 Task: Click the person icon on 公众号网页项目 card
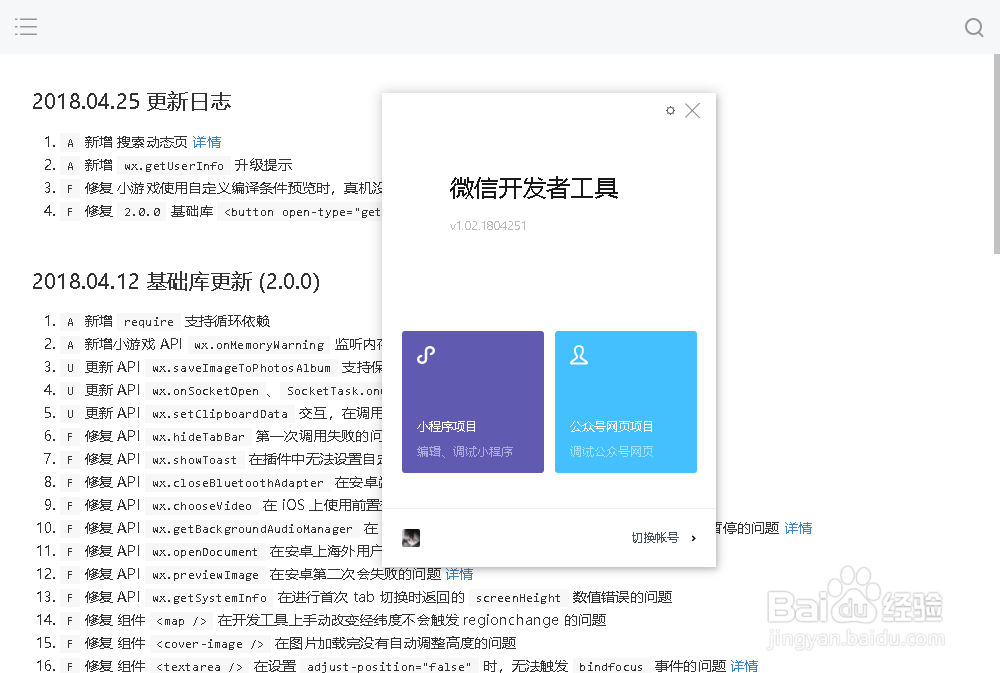coord(579,354)
